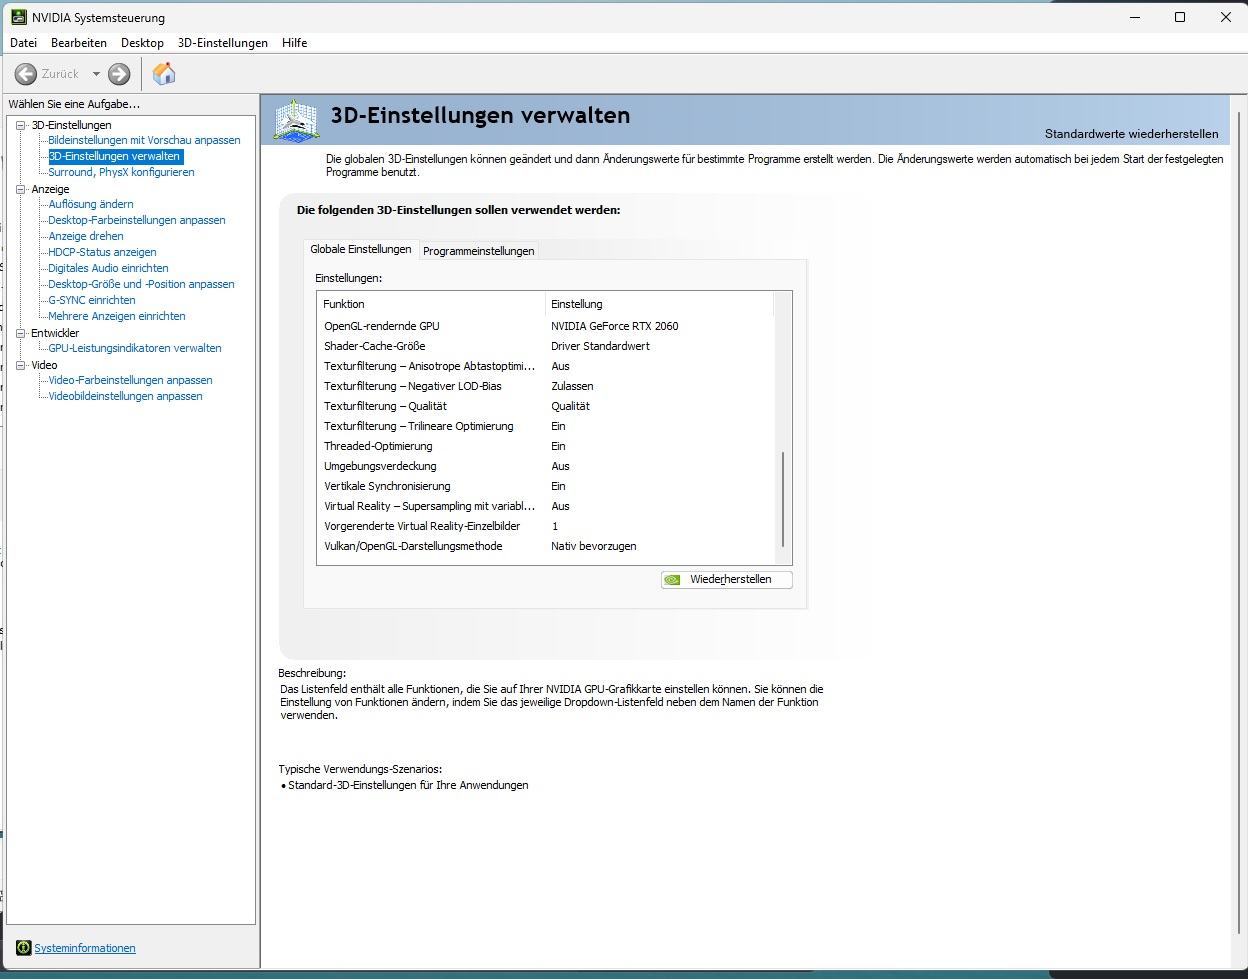Click the Zulassen value cell
This screenshot has height=979, width=1248.
572,386
